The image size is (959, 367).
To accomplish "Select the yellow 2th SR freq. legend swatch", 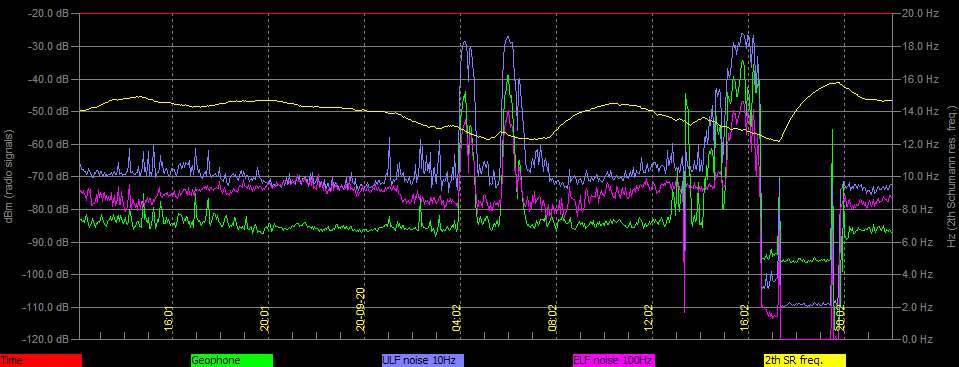I will [x=804, y=361].
